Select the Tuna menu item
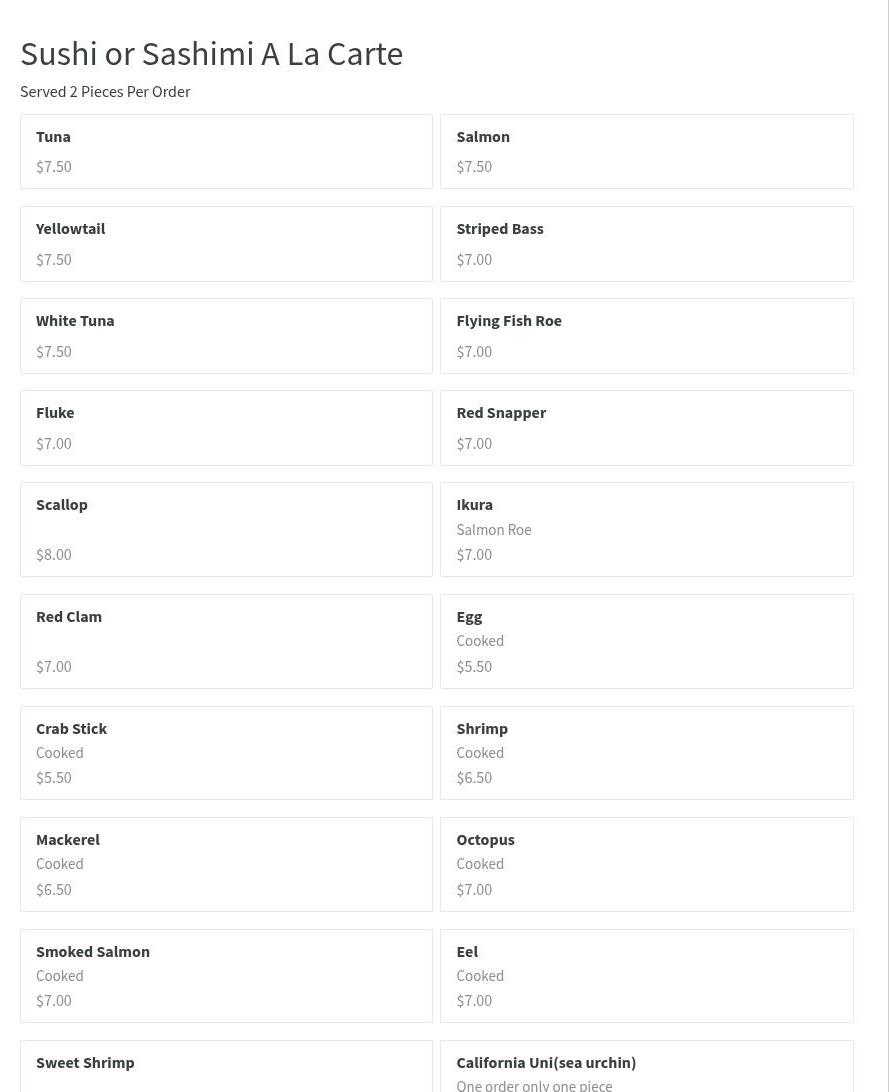The height and width of the screenshot is (1092, 890). click(x=226, y=152)
